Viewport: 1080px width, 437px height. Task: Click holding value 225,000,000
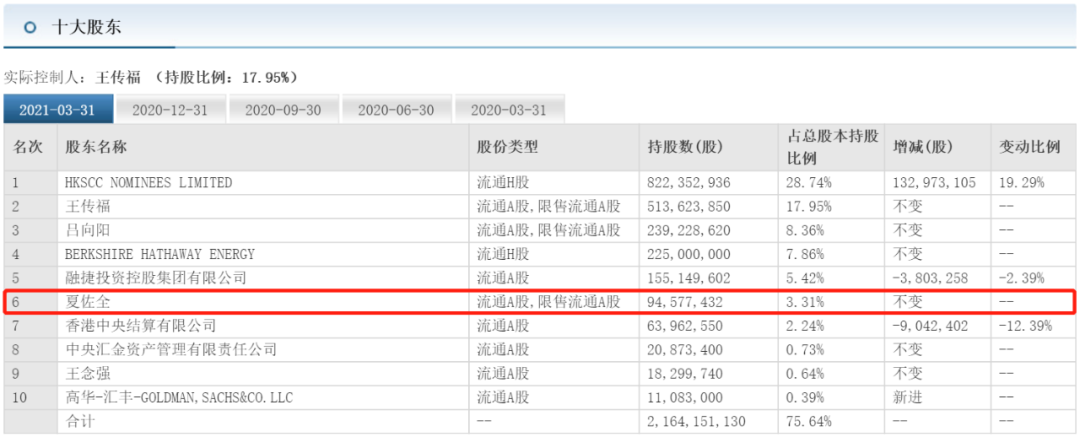689,254
